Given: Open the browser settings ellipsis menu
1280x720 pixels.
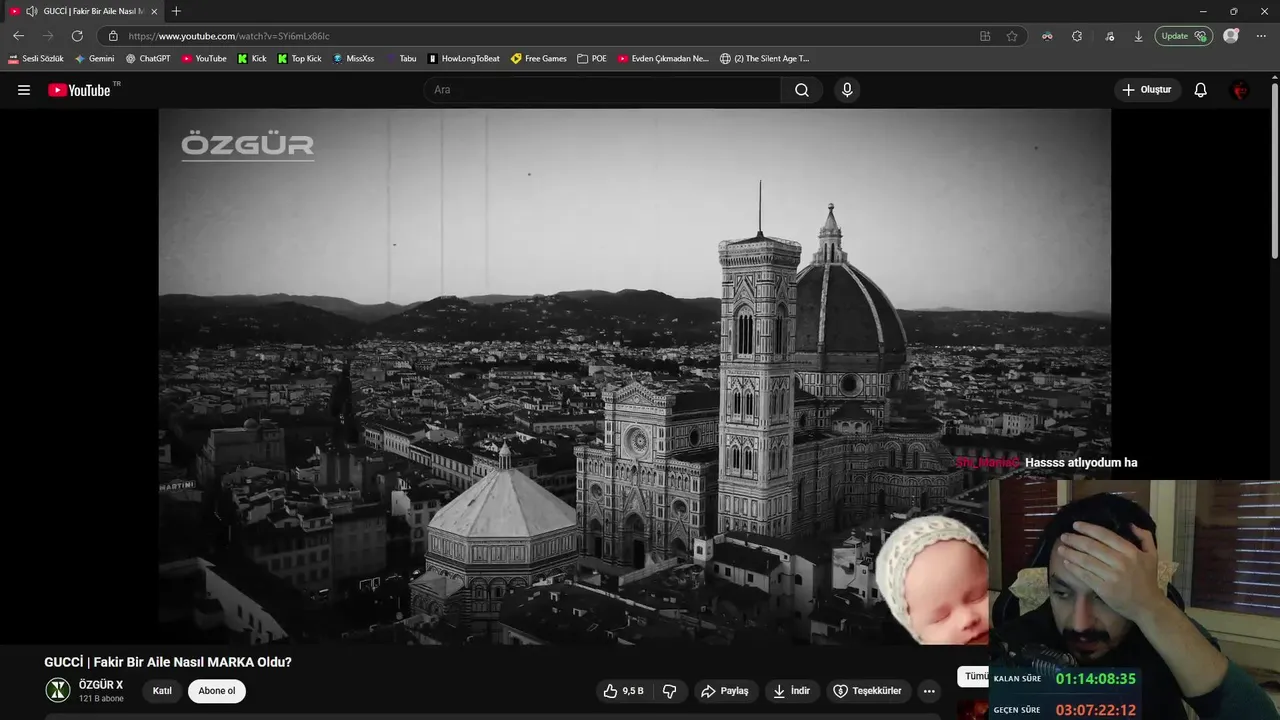Looking at the screenshot, I should point(1262,36).
